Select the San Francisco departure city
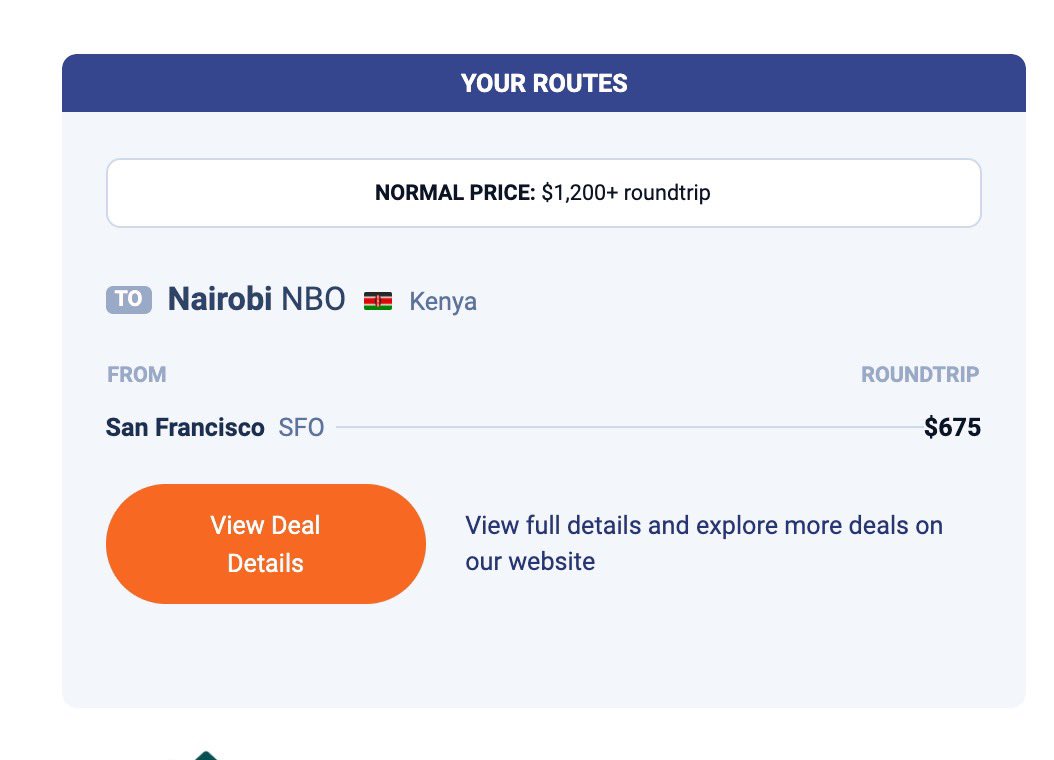This screenshot has width=1054, height=760. pyautogui.click(x=185, y=428)
